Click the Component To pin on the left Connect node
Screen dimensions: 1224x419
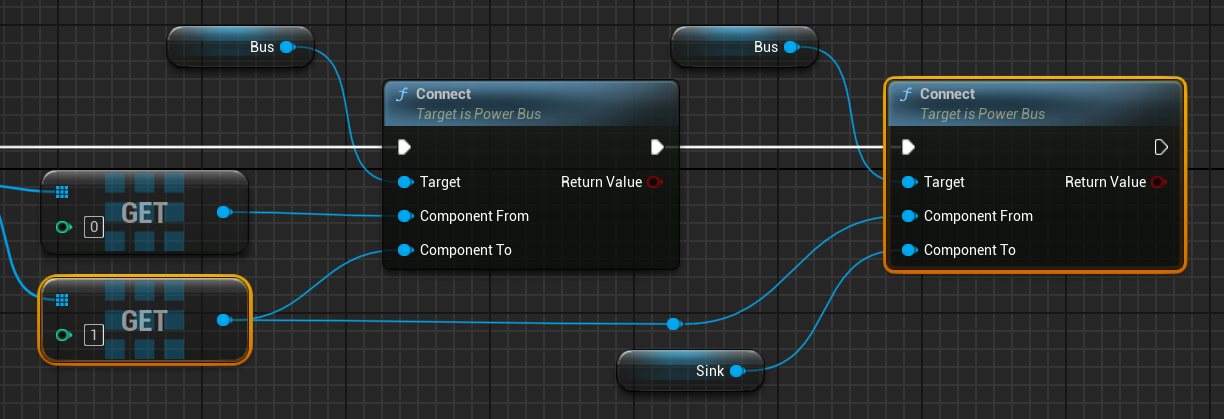[405, 250]
